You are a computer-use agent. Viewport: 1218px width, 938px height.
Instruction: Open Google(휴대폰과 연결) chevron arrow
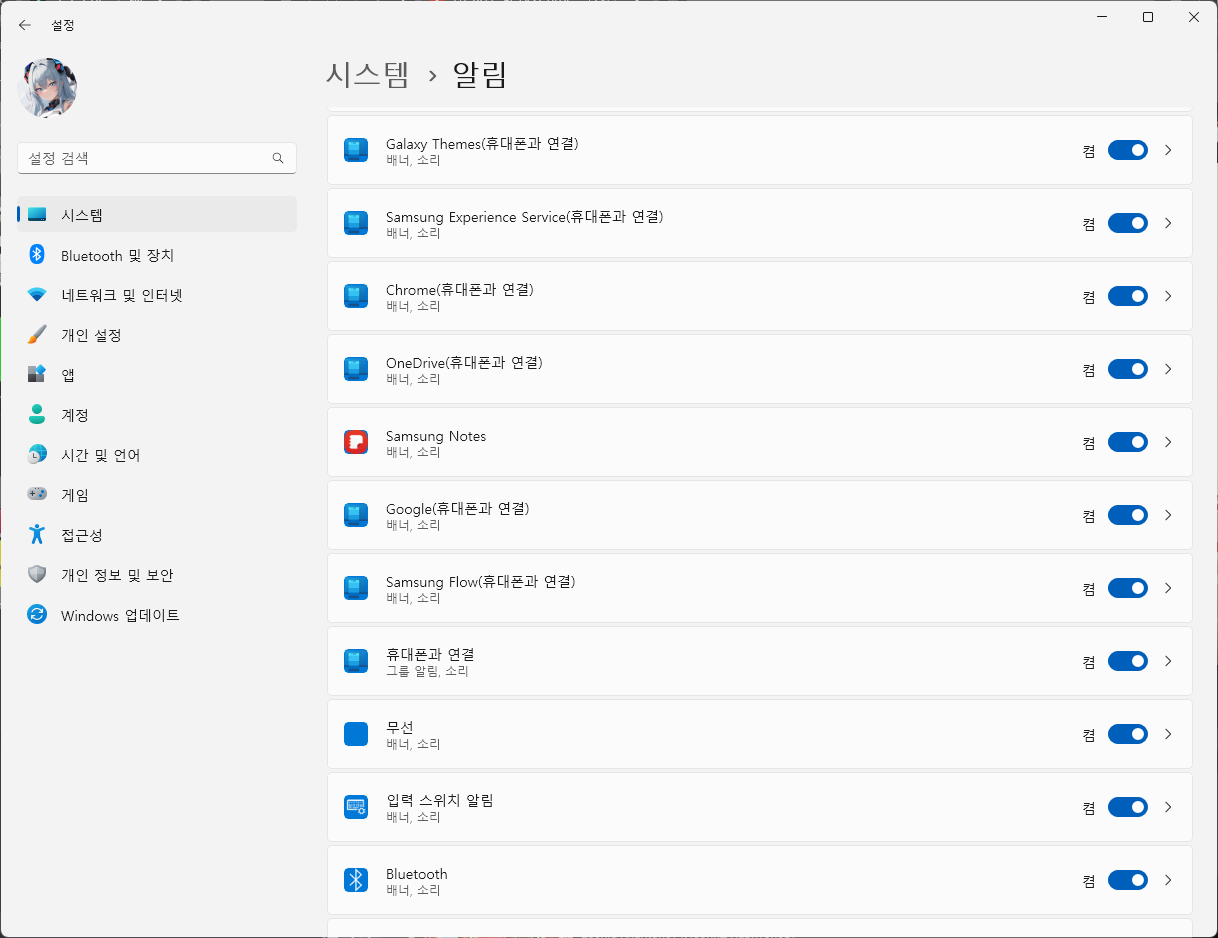[1168, 515]
